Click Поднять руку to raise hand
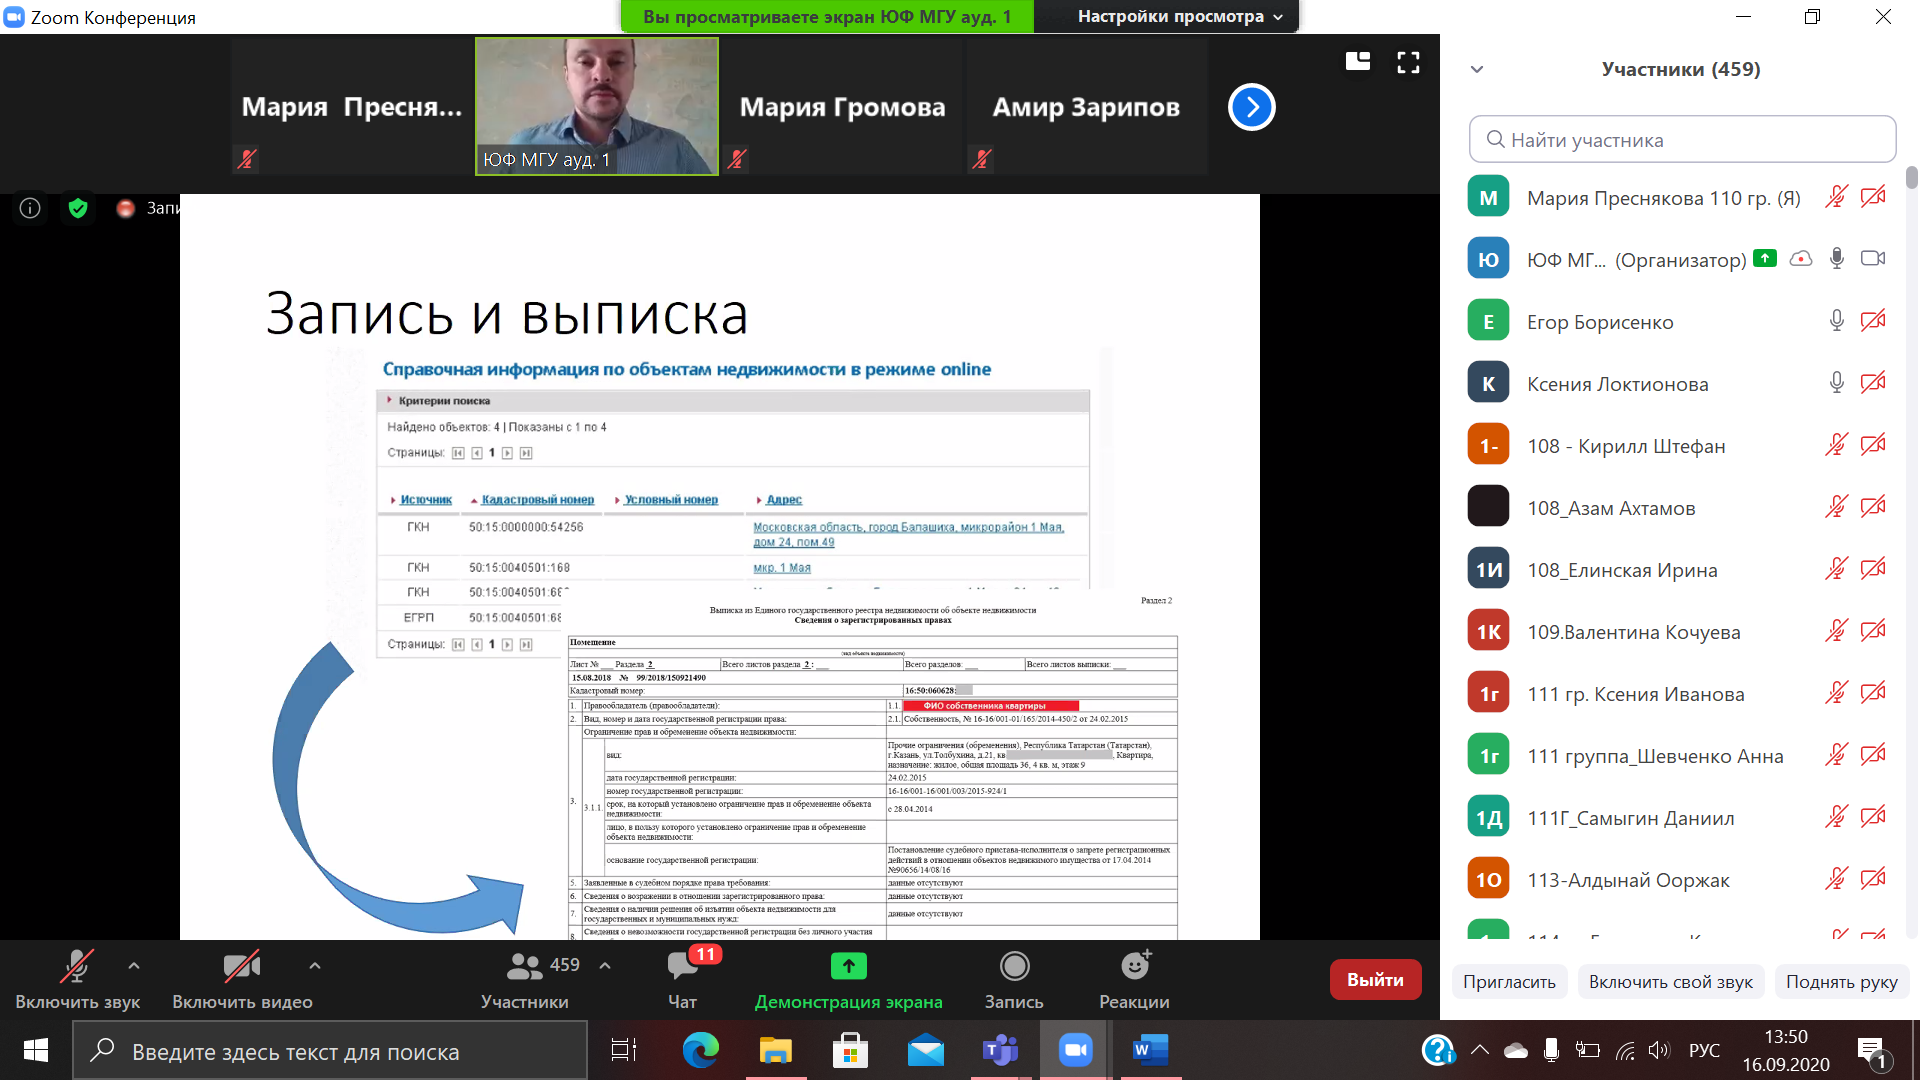 [x=1841, y=982]
